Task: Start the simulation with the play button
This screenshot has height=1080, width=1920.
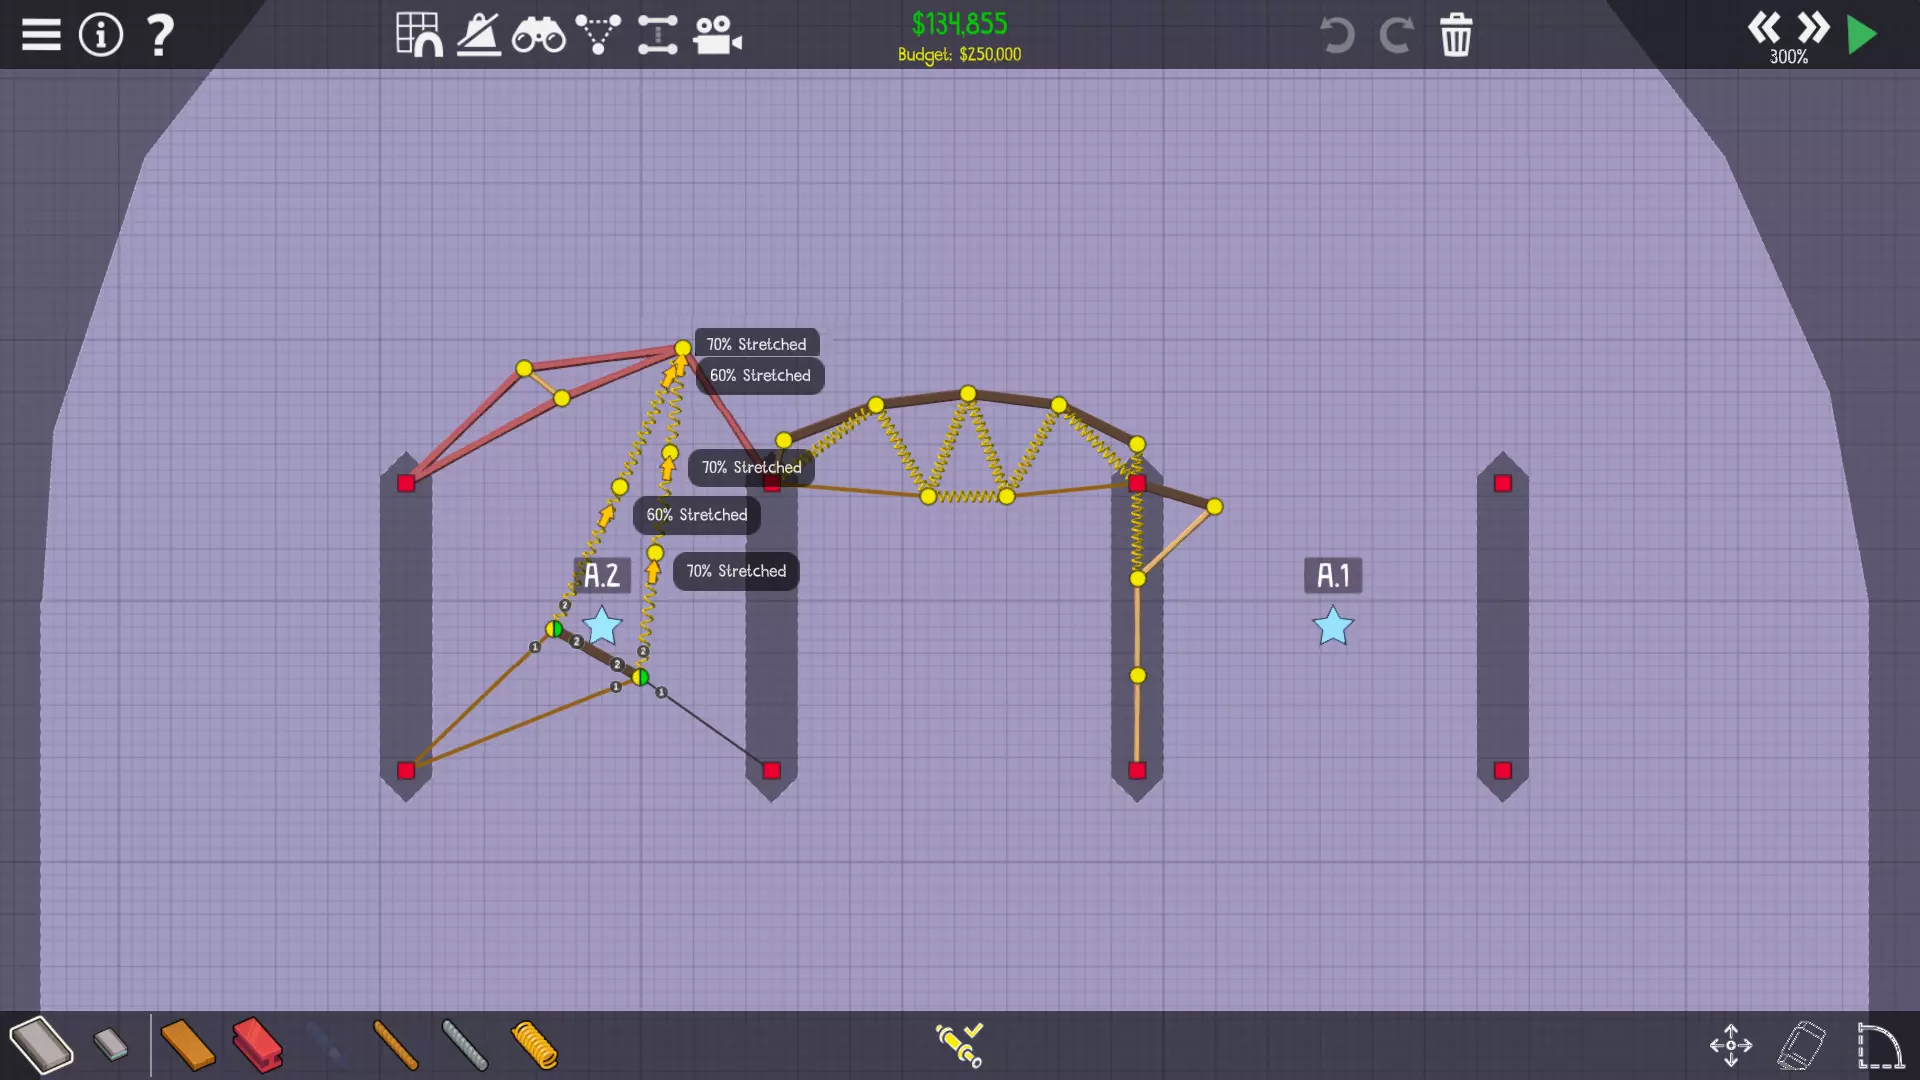Action: click(x=1862, y=35)
